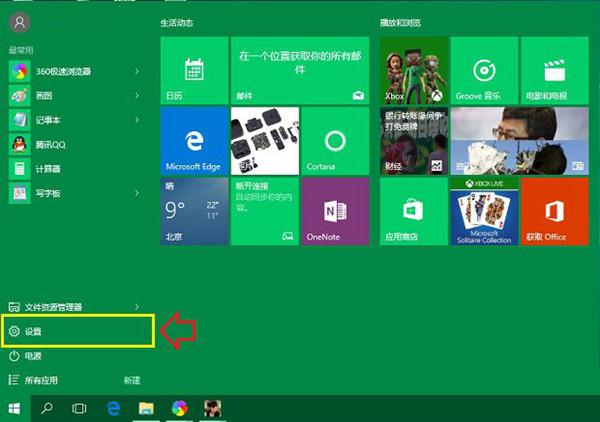Image resolution: width=600 pixels, height=422 pixels.
Task: Expand 文件资源管理器 arrow
Action: click(x=137, y=307)
